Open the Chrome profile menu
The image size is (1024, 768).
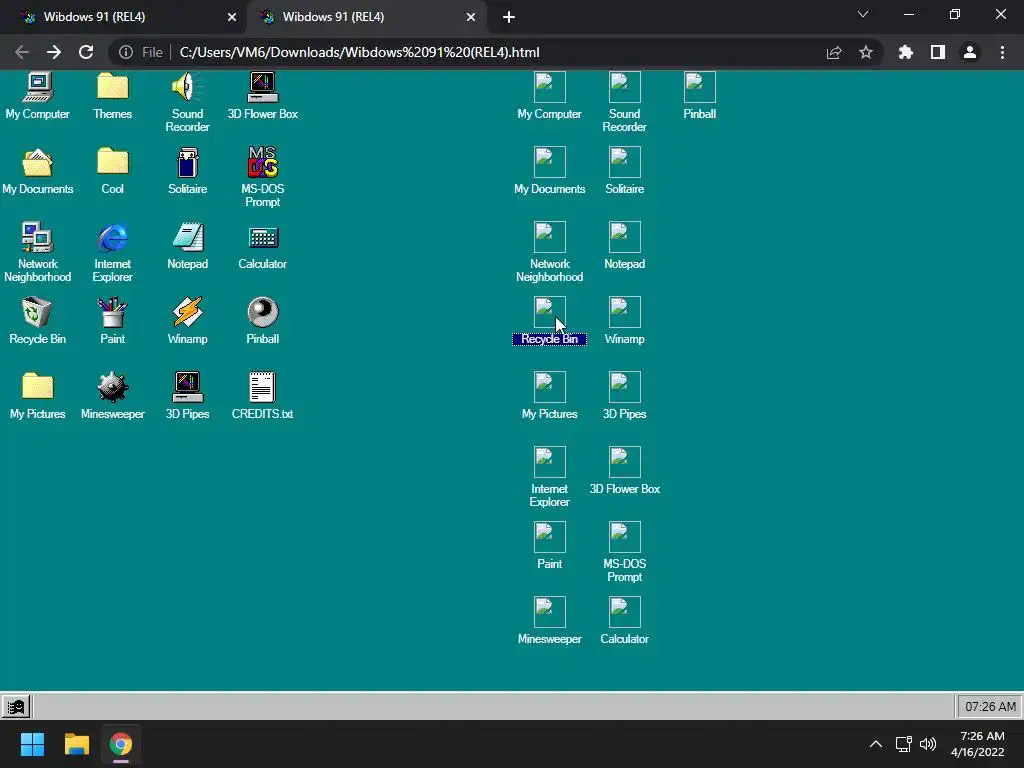click(970, 52)
